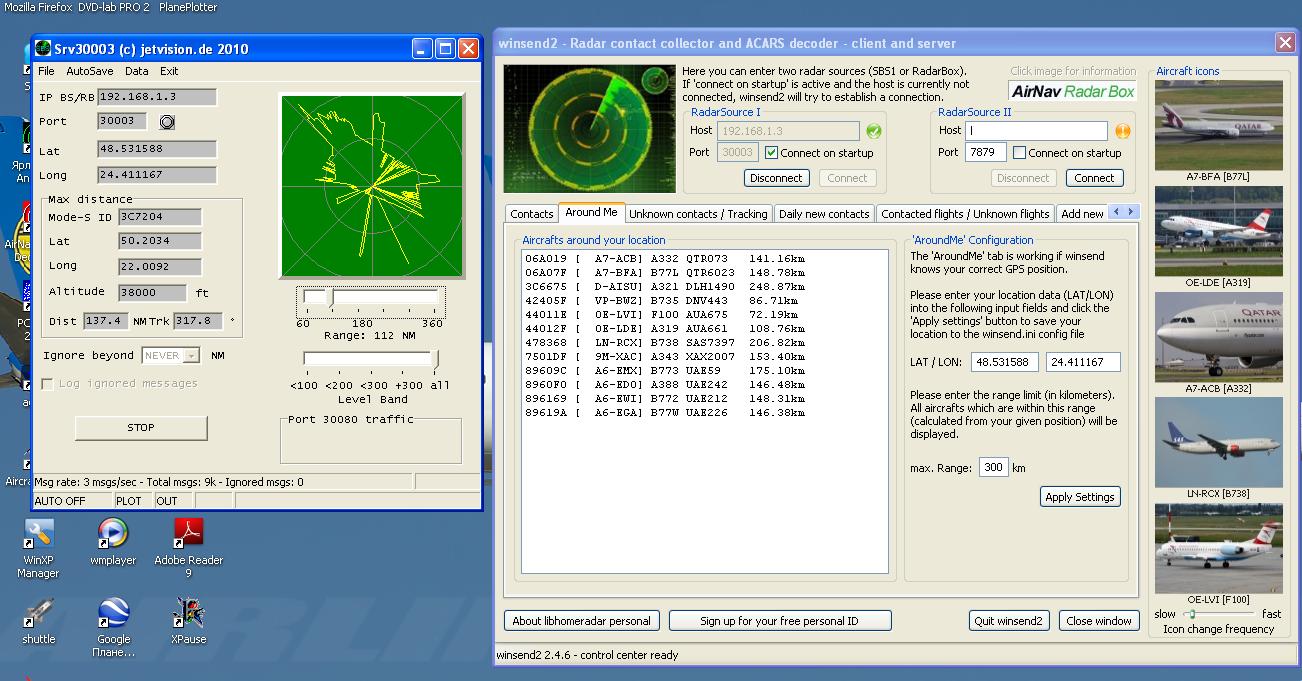Click Disconnect for RadarSource I

coord(777,178)
